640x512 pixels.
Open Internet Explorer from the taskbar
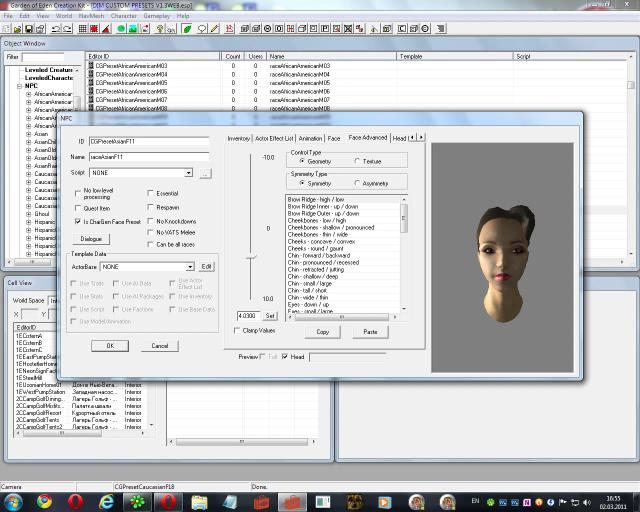107,501
